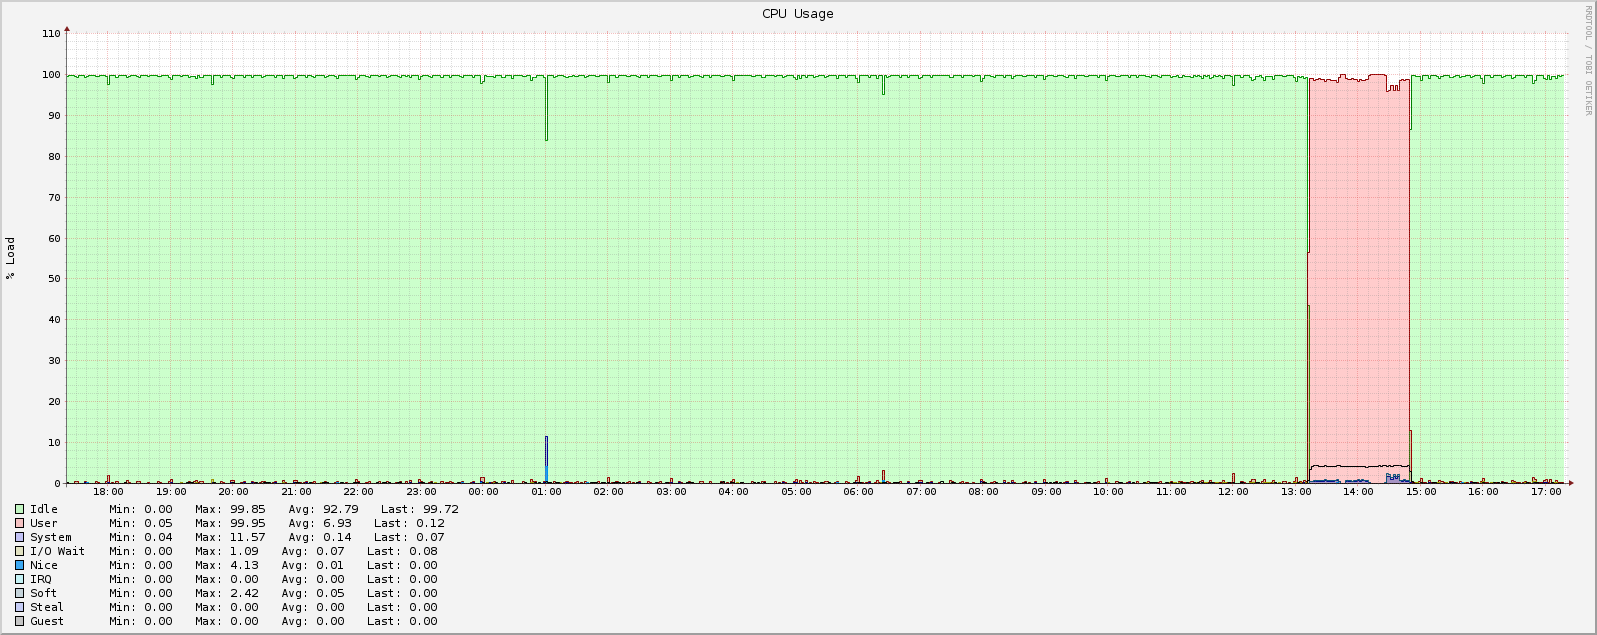Click the pink User legend swatch

pos(19,523)
